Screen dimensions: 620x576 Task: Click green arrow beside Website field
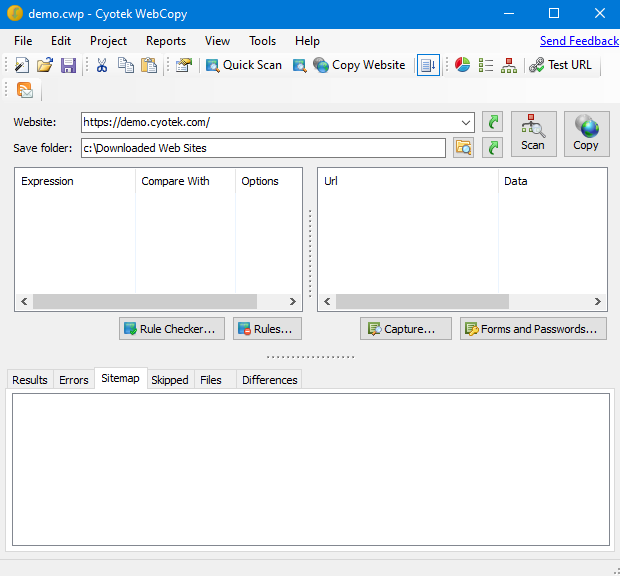click(492, 122)
